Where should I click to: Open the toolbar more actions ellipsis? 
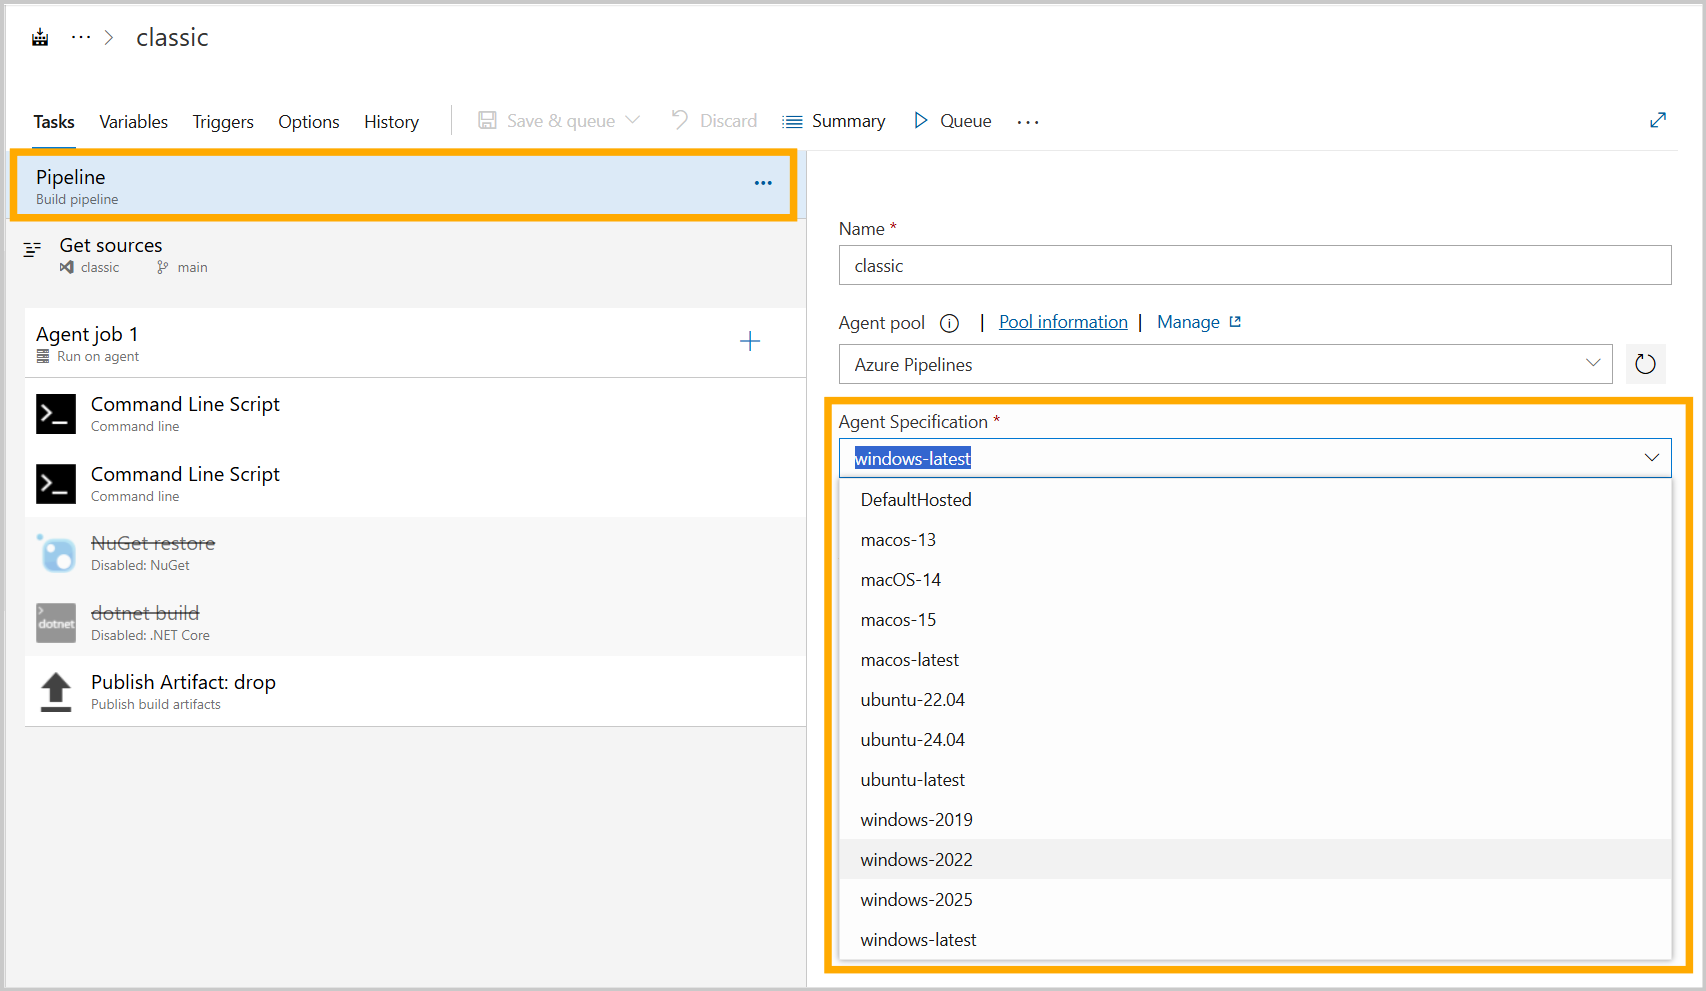[1028, 122]
